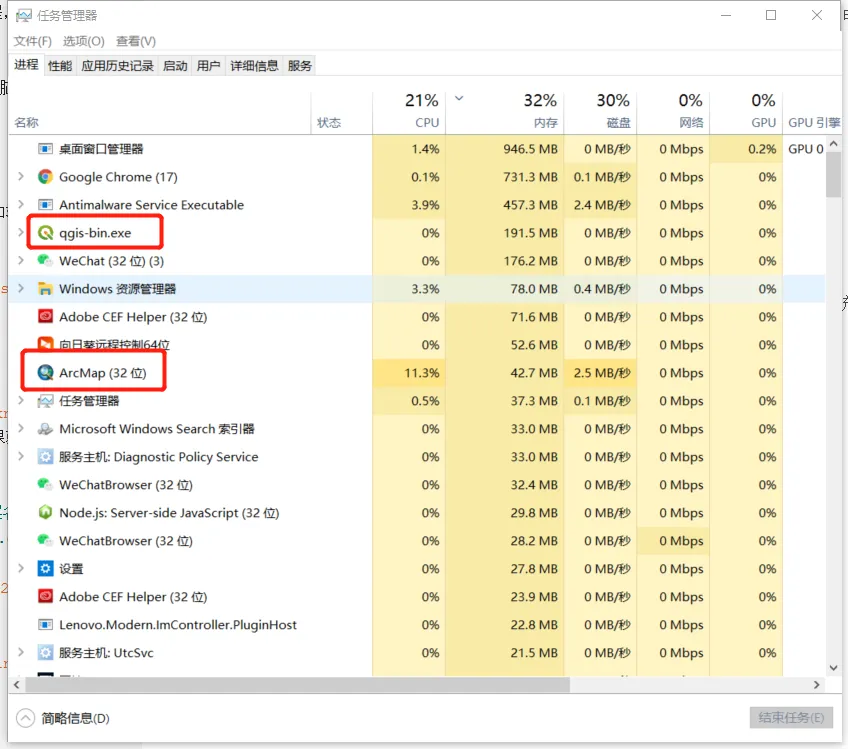This screenshot has width=848, height=749.
Task: Expand the 任务管理器 process row
Action: (21, 400)
